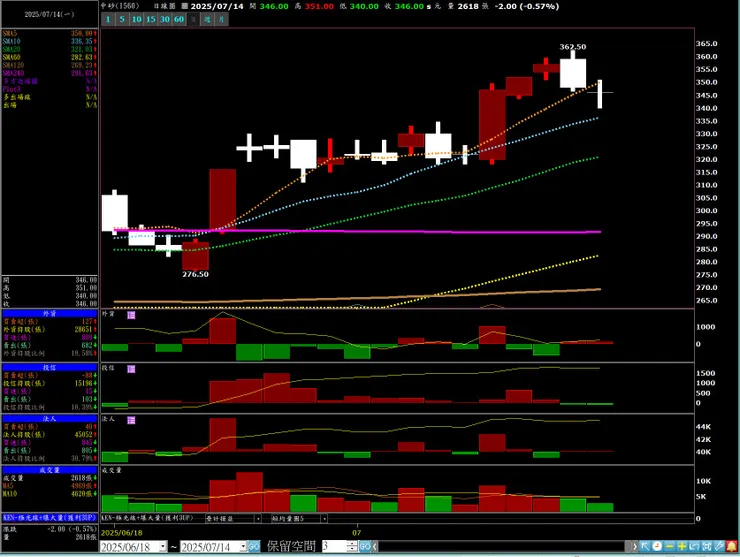Switch to the monthly (月) chart
The image size is (740, 557).
[x=221, y=19]
